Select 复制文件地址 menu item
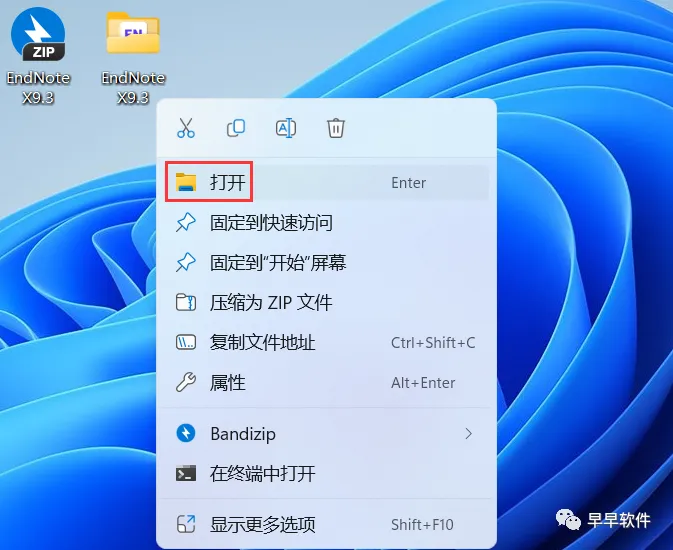The width and height of the screenshot is (673, 550). pos(327,343)
